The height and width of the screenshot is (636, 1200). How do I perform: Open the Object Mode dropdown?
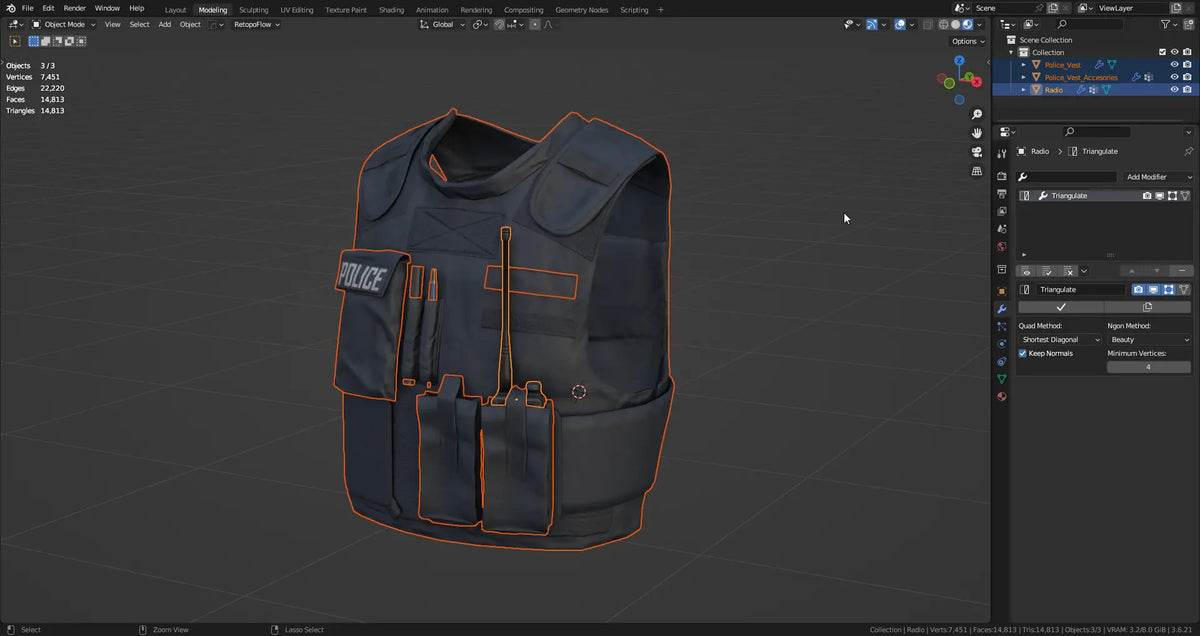point(64,24)
